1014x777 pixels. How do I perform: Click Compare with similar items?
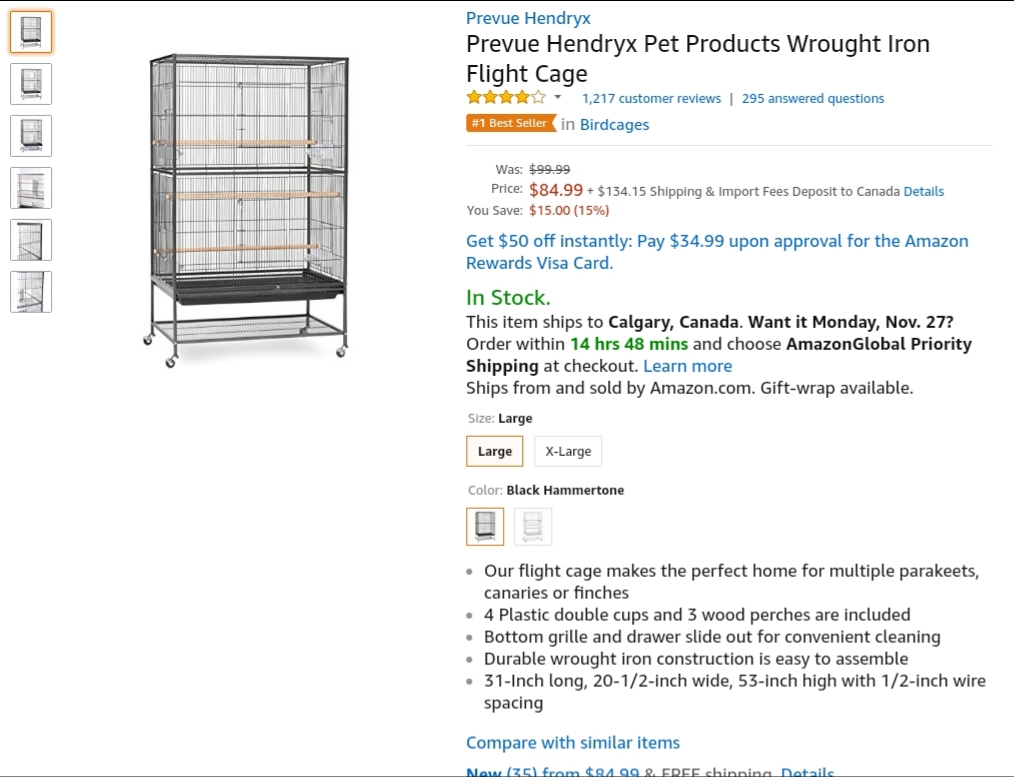coord(573,743)
